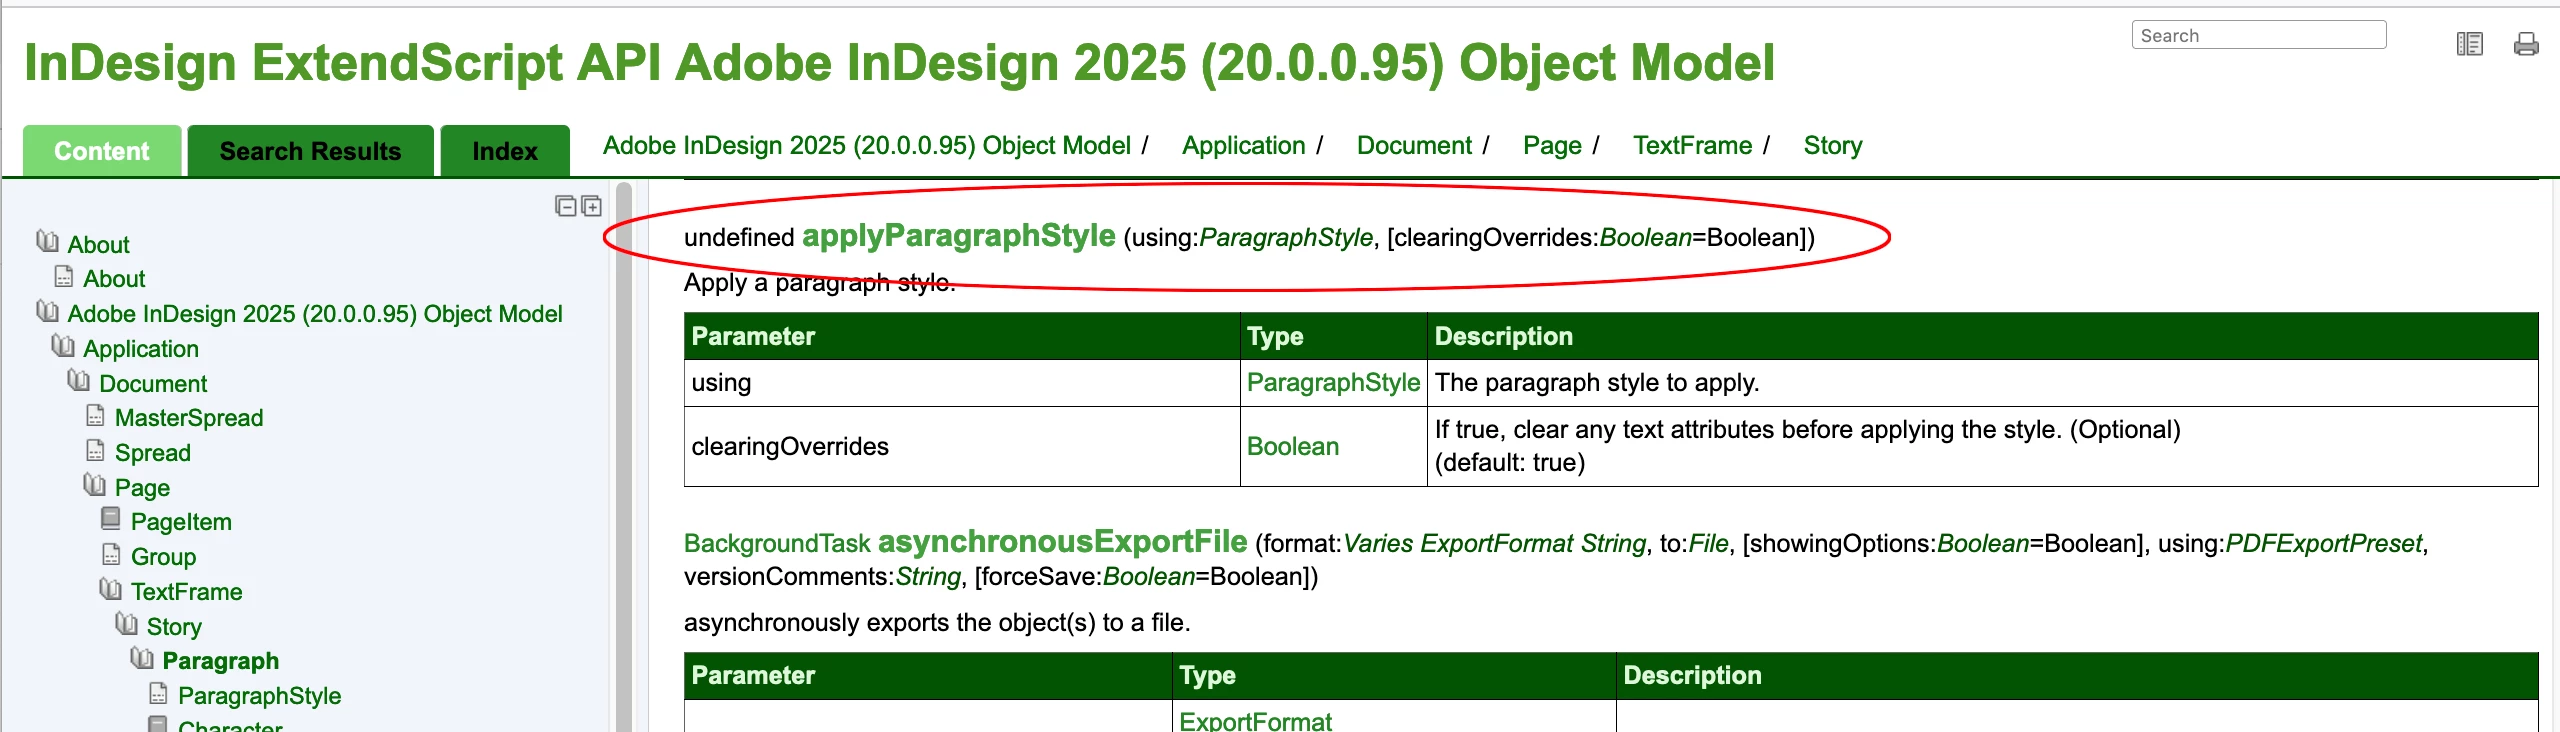Screen dimensions: 2560x732
Task: Click the sidebar vertical scrollbar
Action: (624, 457)
